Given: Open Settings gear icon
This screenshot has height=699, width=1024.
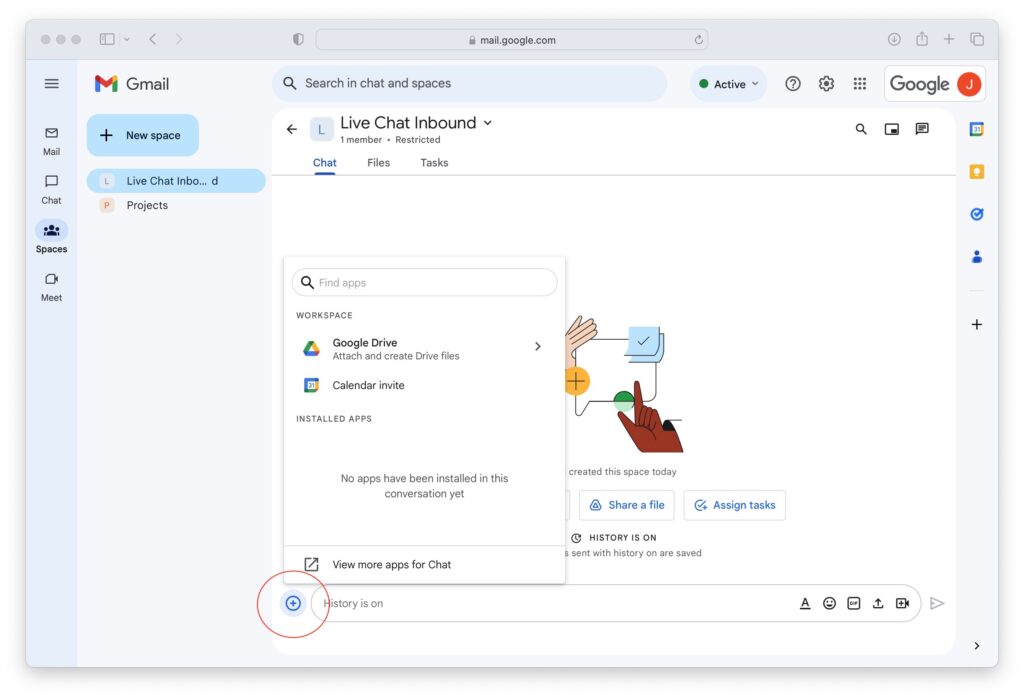Looking at the screenshot, I should click(x=826, y=84).
